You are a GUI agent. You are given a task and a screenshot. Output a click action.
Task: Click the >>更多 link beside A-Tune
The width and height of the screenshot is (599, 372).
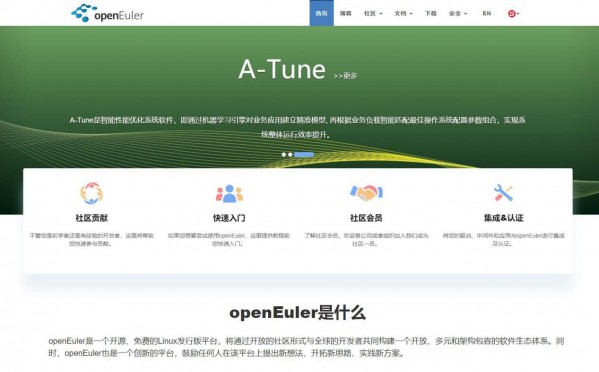(x=345, y=76)
